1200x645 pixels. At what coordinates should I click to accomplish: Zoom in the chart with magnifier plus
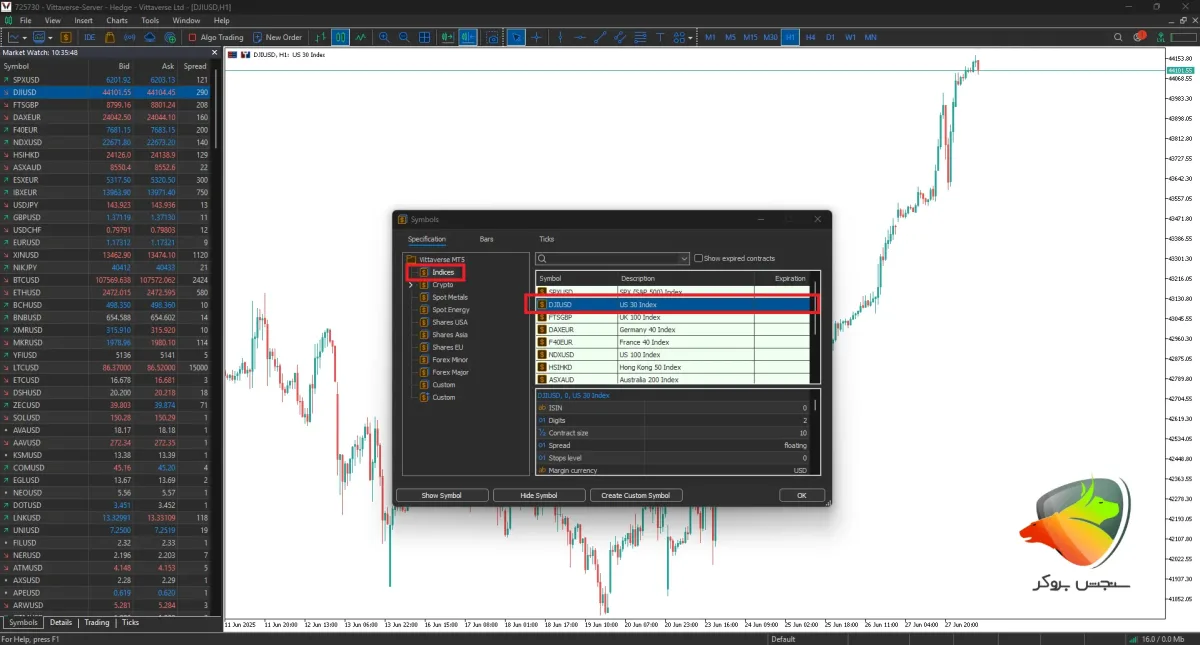coord(384,37)
